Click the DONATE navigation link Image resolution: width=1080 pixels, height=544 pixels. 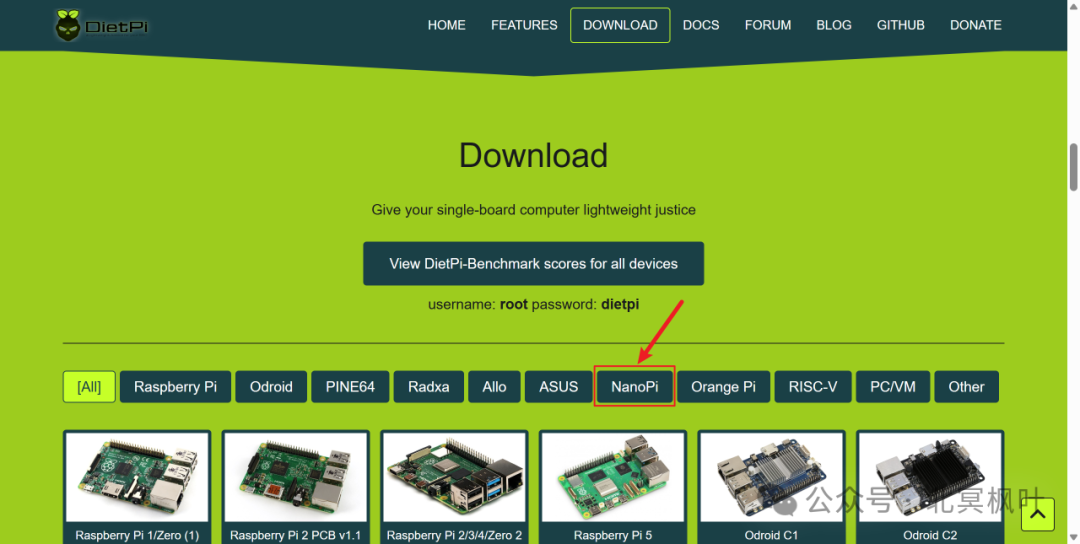pyautogui.click(x=975, y=25)
